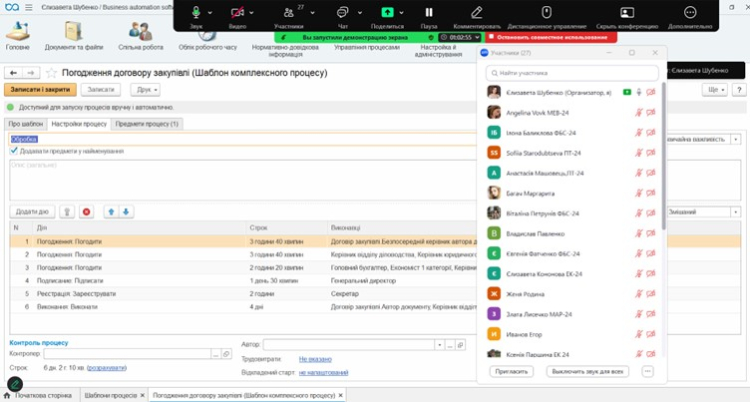The height and width of the screenshot is (402, 750).
Task: Open the annotation (Комментировать) tool
Action: (477, 12)
